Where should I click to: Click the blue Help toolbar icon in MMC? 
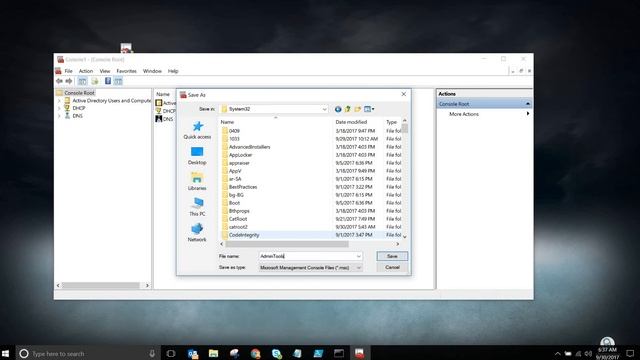pos(108,81)
